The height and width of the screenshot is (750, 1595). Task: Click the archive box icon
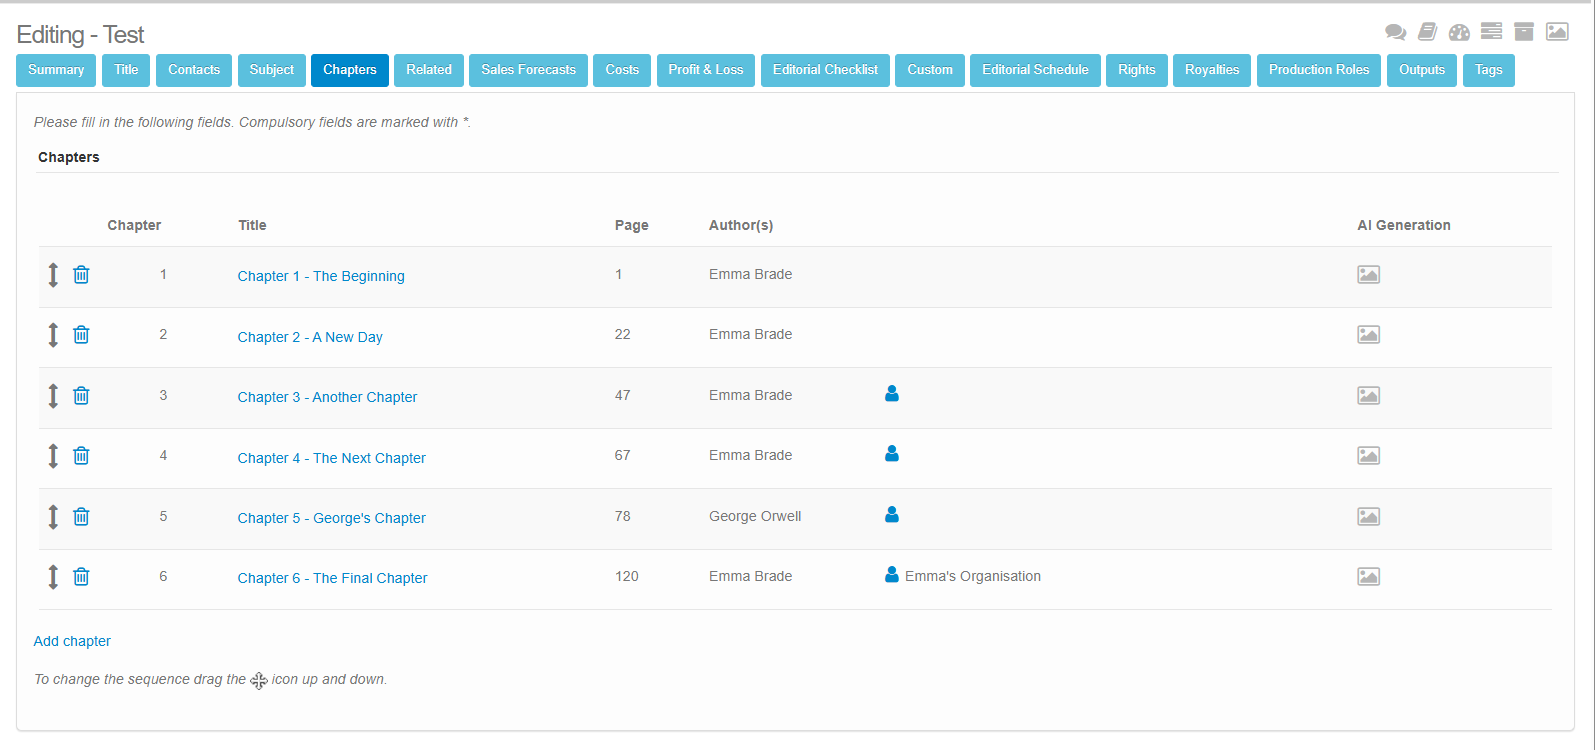(x=1523, y=32)
